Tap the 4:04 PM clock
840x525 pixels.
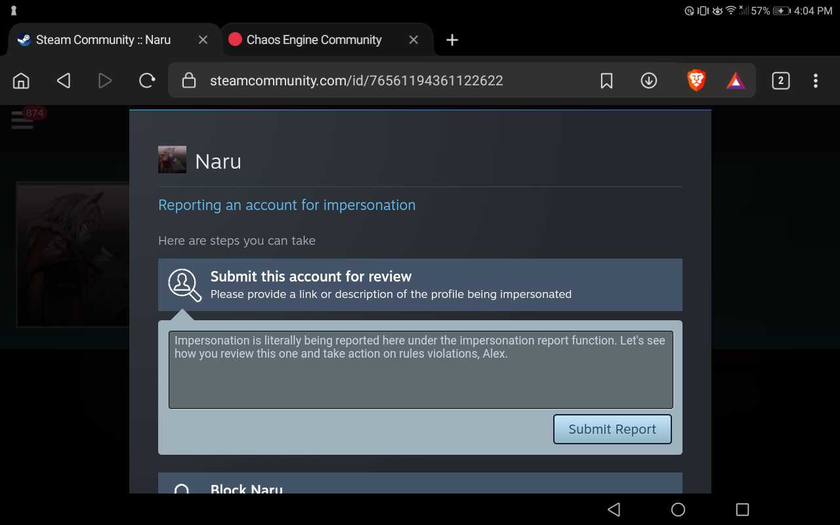tap(813, 11)
